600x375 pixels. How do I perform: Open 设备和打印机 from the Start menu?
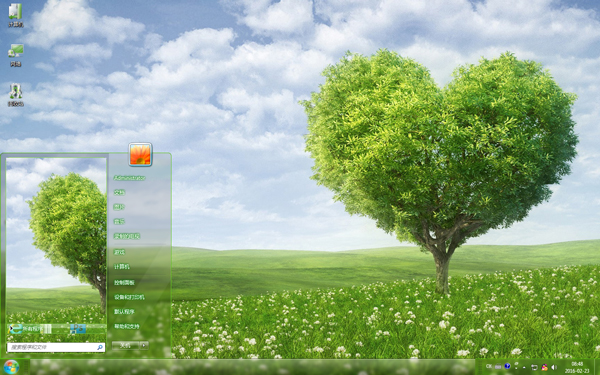click(x=129, y=297)
